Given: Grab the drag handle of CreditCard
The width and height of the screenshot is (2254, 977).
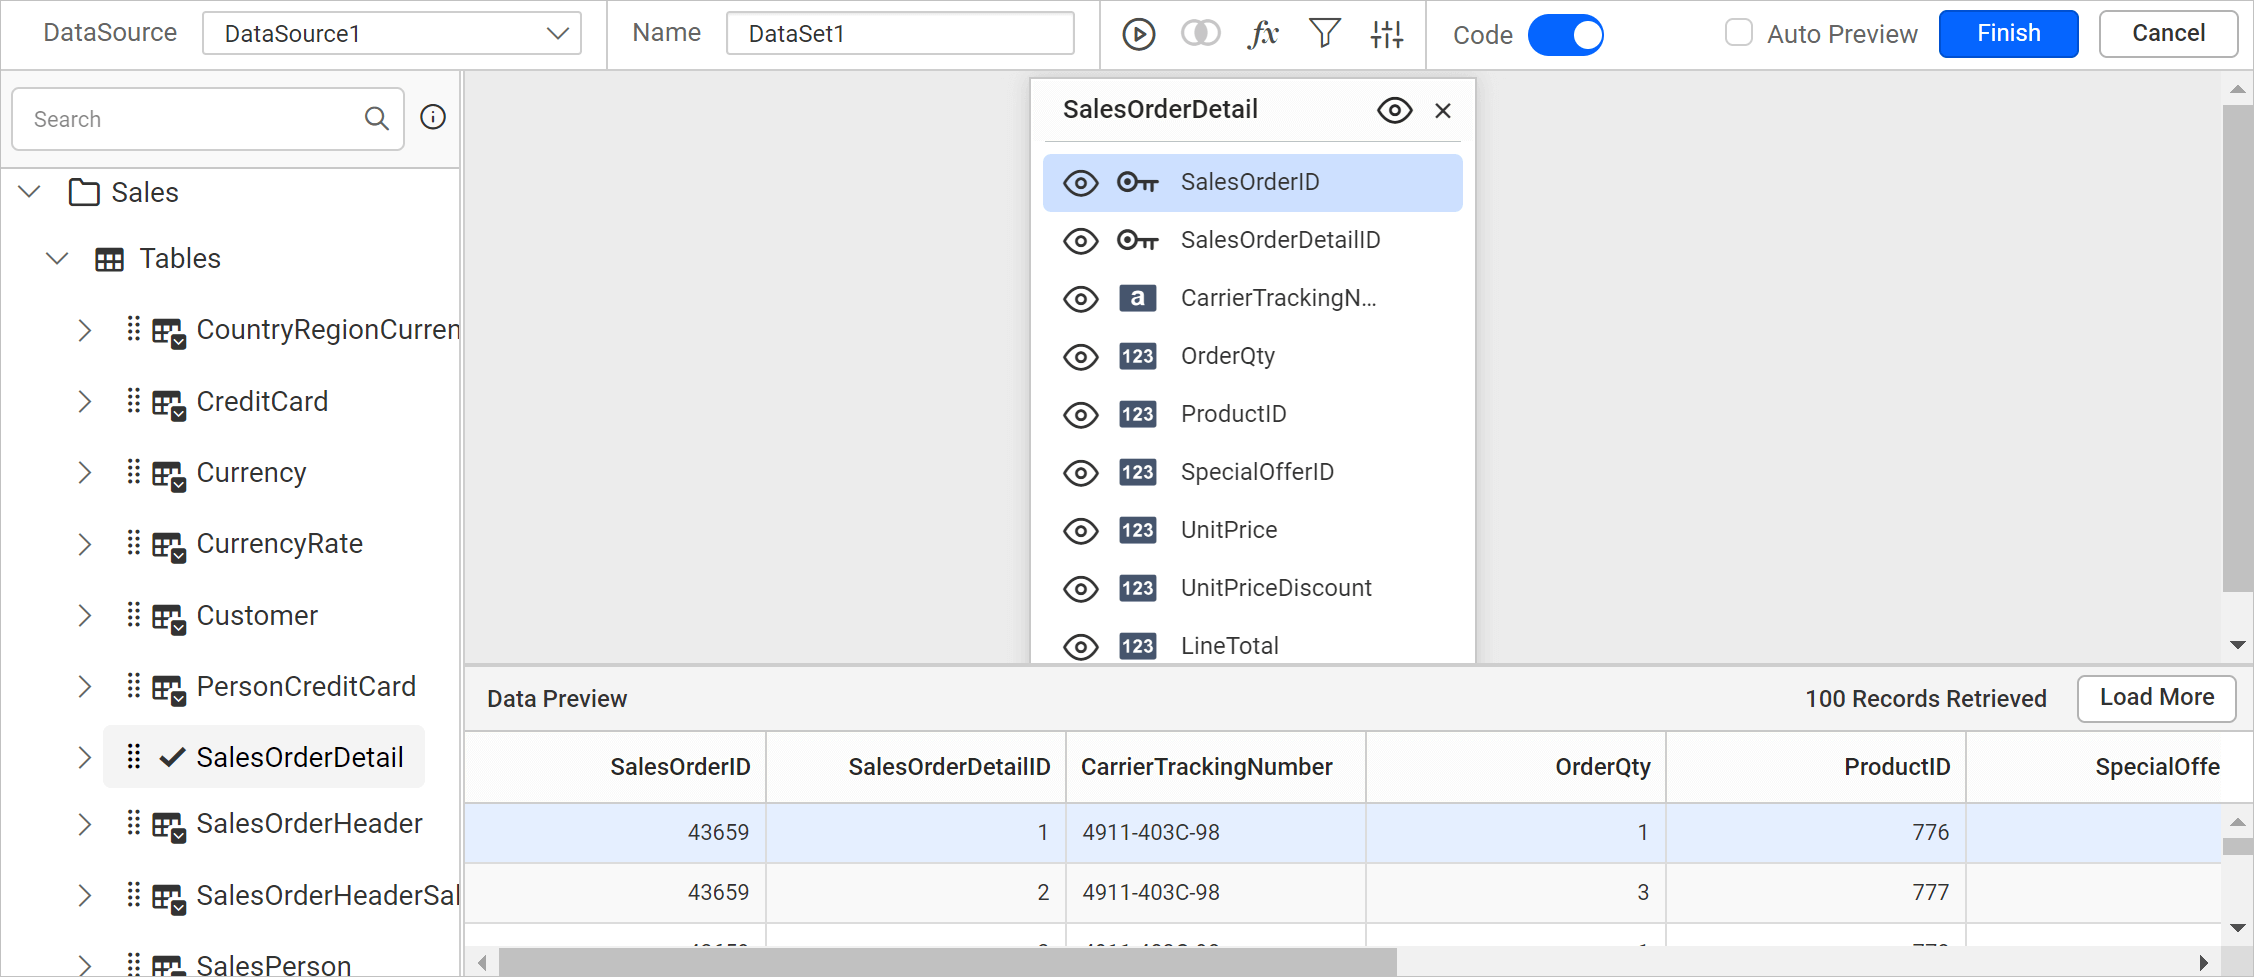Looking at the screenshot, I should click(x=134, y=400).
